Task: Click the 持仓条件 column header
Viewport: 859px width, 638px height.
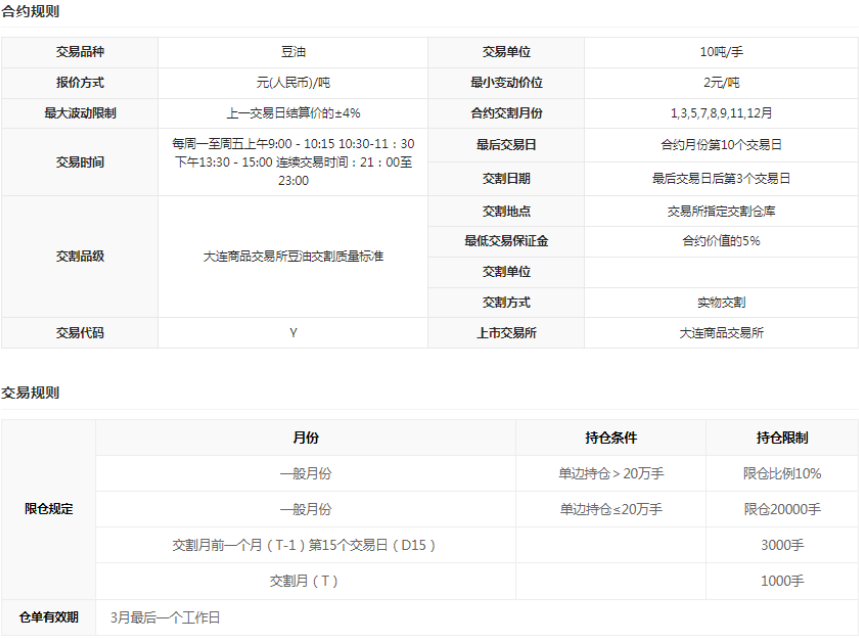Action: click(x=610, y=438)
